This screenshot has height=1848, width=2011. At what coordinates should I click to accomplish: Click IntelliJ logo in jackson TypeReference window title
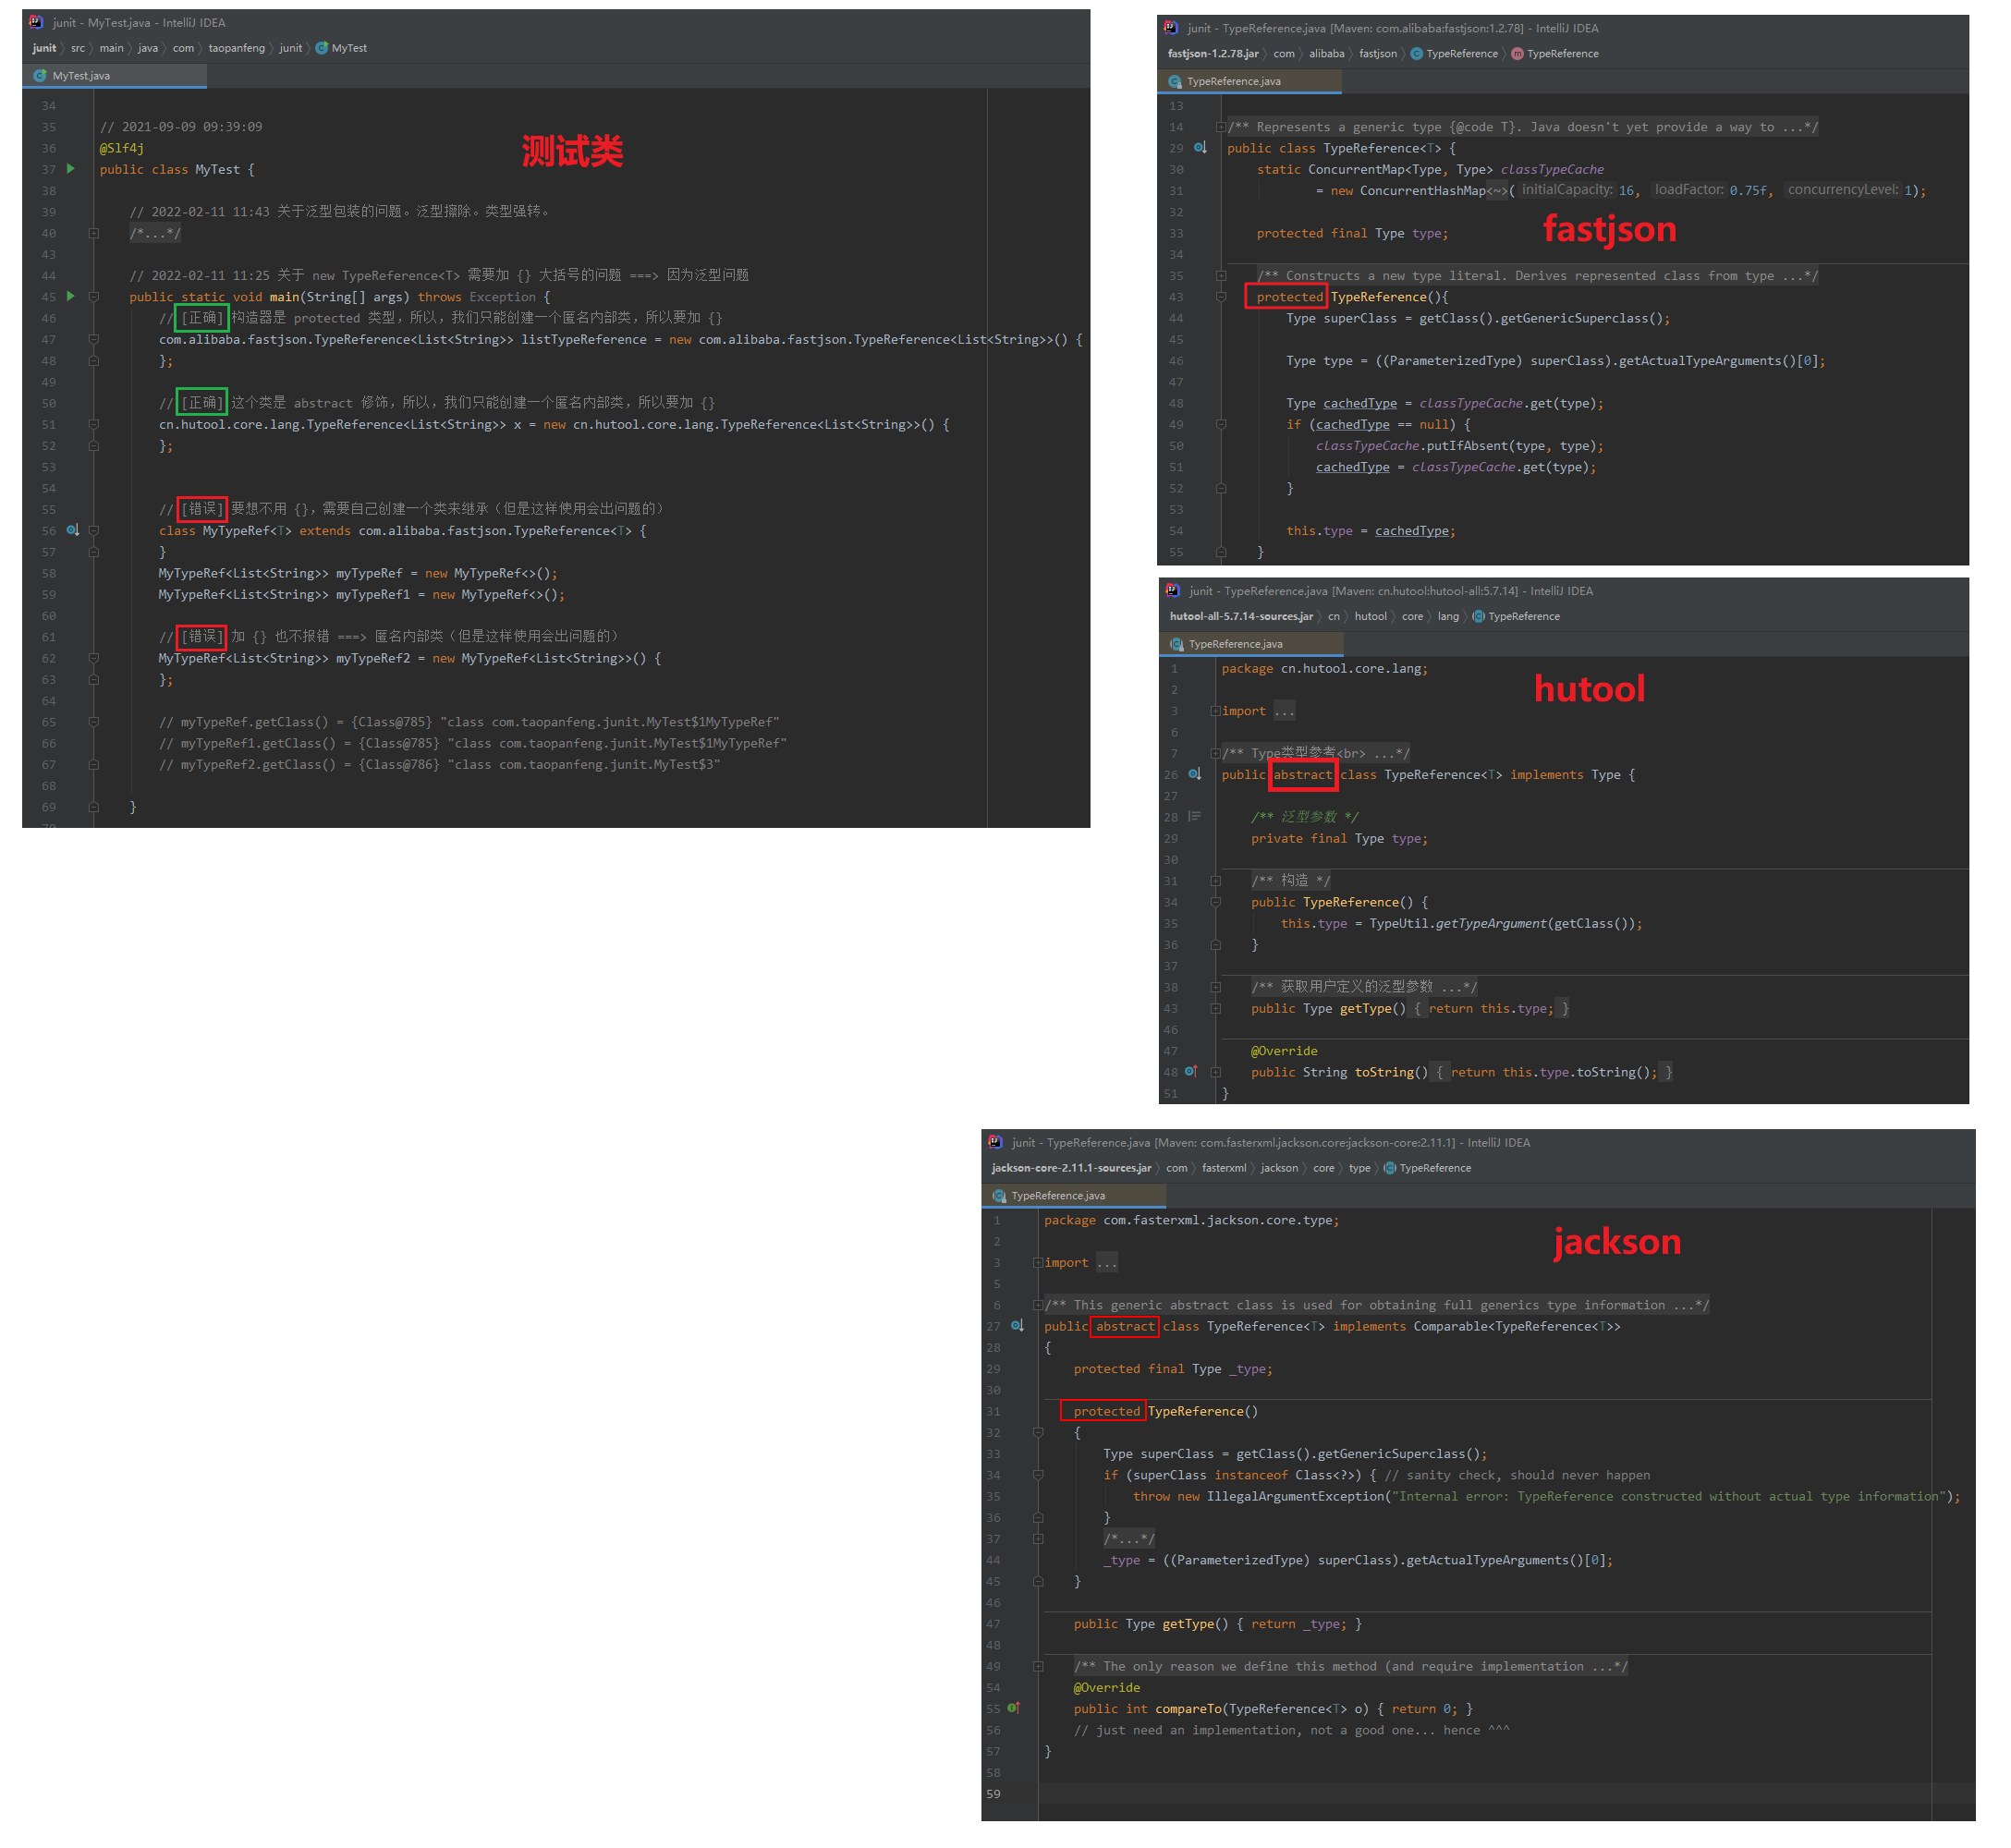pos(995,1142)
